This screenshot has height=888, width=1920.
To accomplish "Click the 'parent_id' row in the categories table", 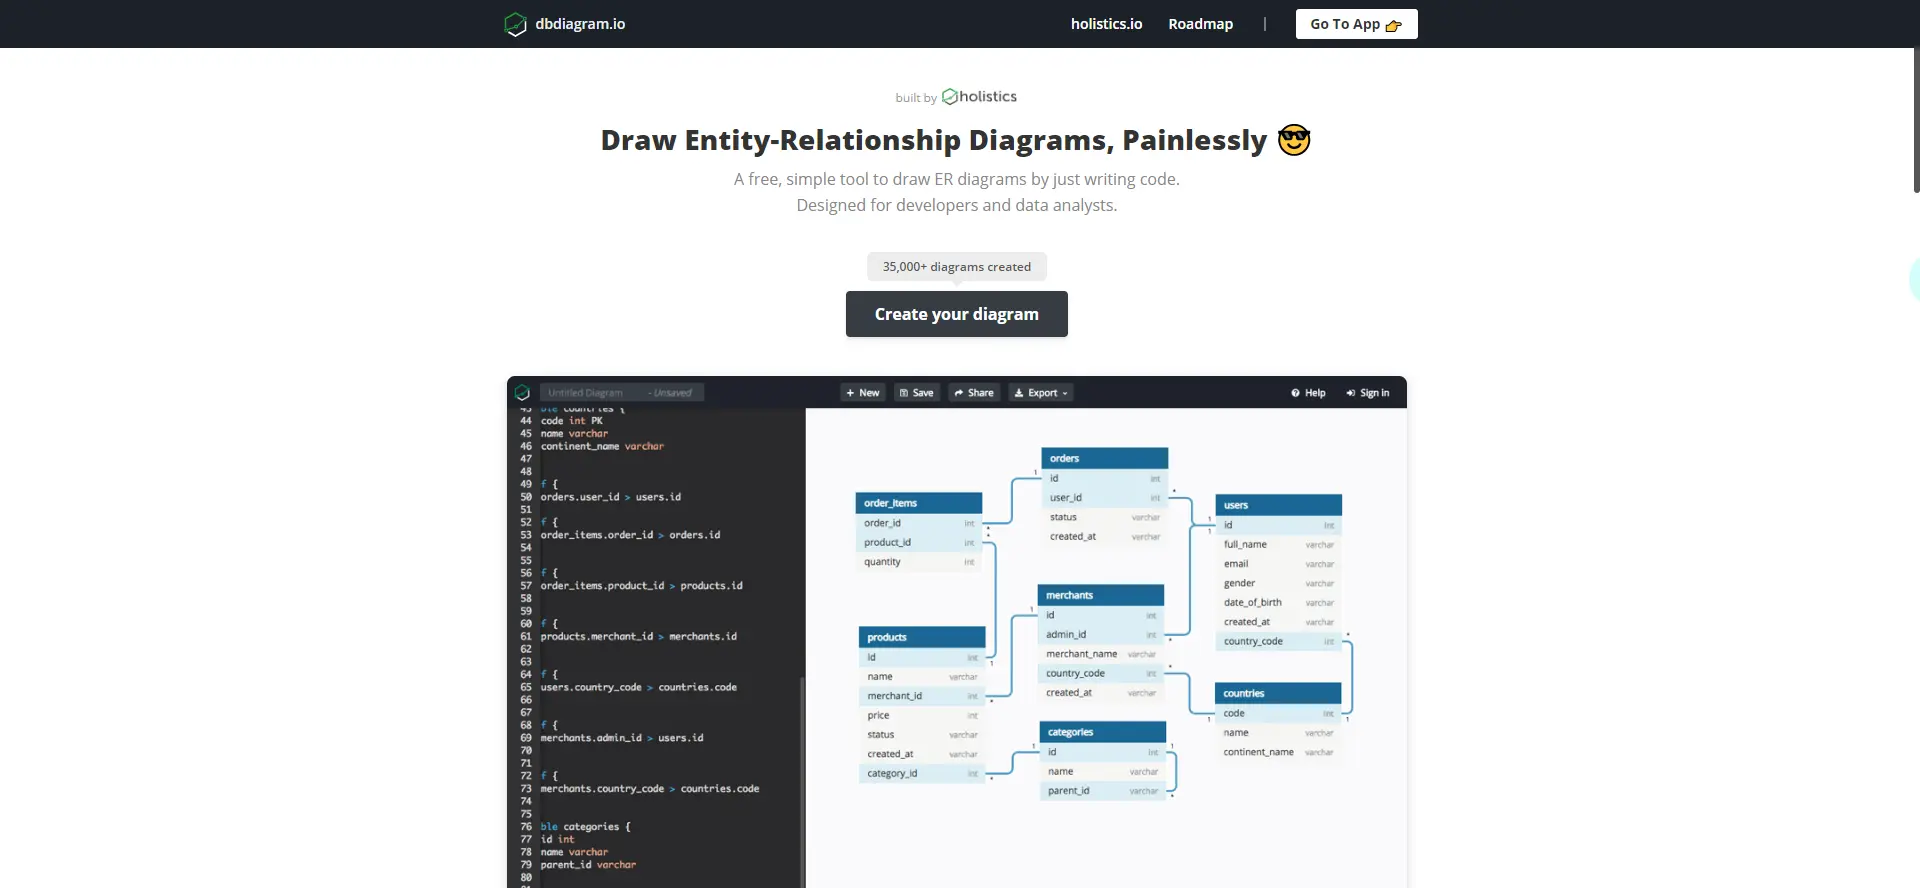I will coord(1103,791).
